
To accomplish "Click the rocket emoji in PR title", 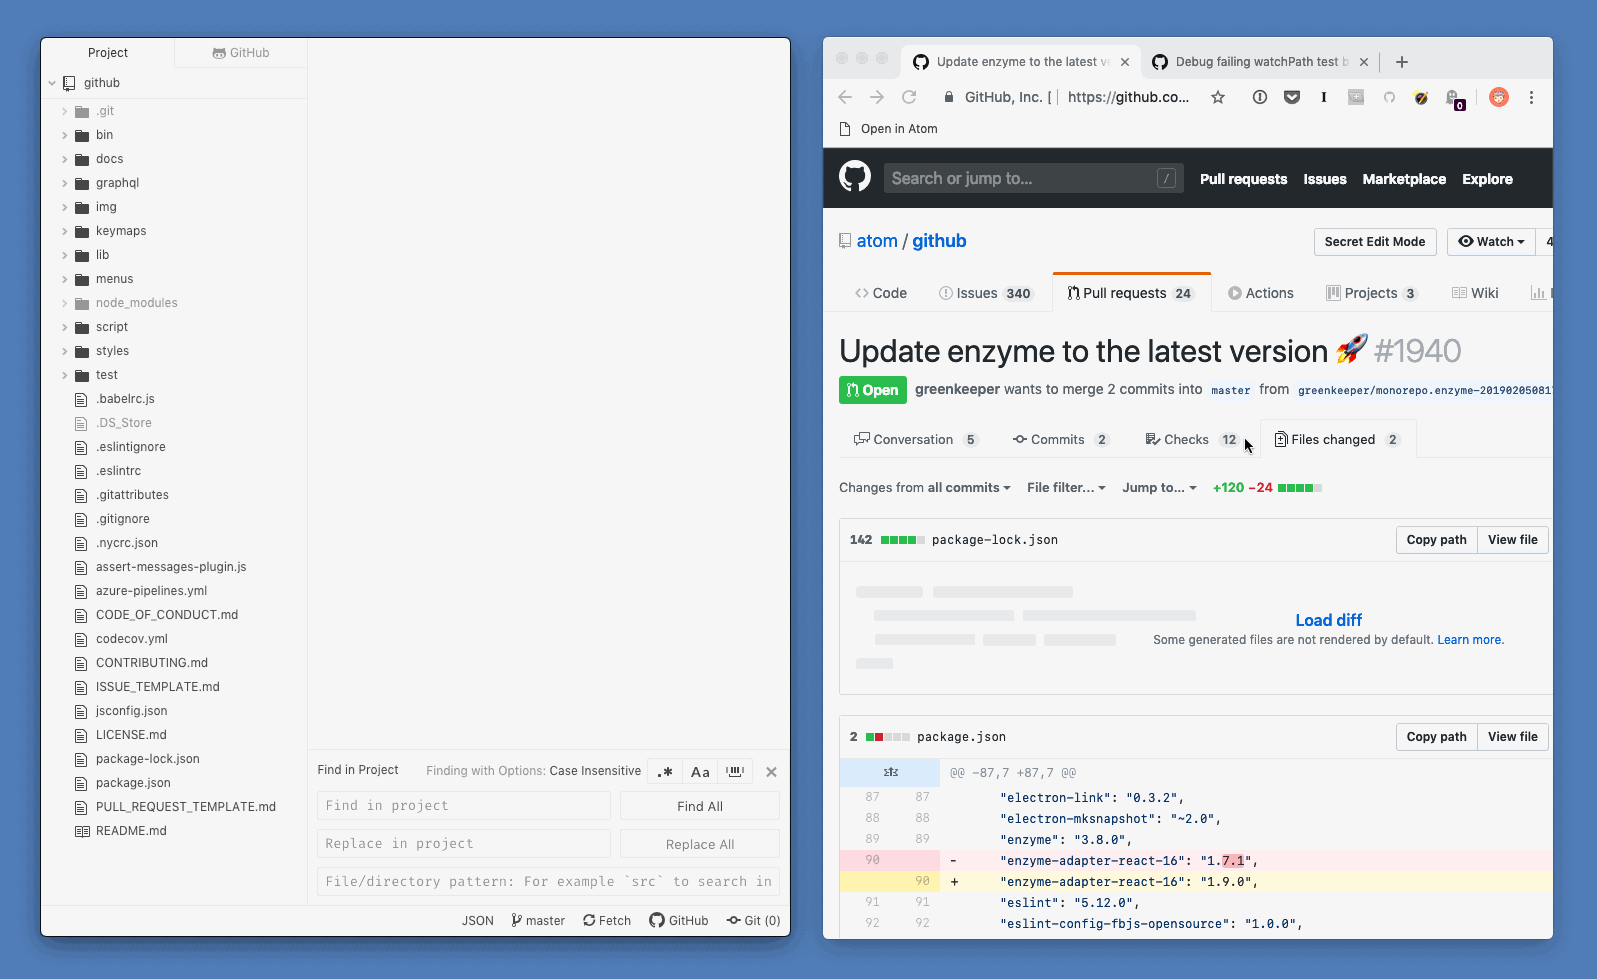I will [1352, 350].
